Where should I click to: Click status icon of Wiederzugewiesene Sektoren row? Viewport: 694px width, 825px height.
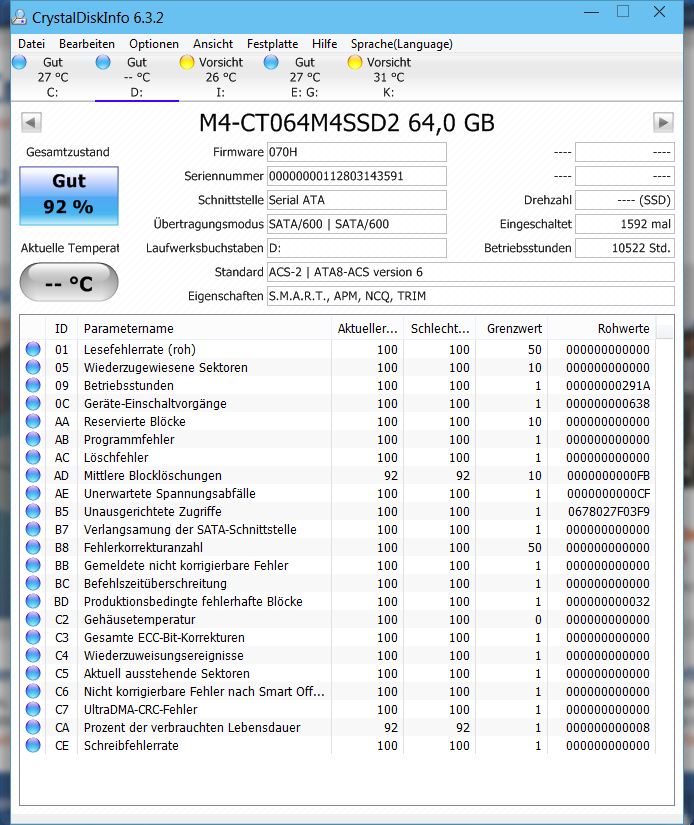tap(33, 367)
